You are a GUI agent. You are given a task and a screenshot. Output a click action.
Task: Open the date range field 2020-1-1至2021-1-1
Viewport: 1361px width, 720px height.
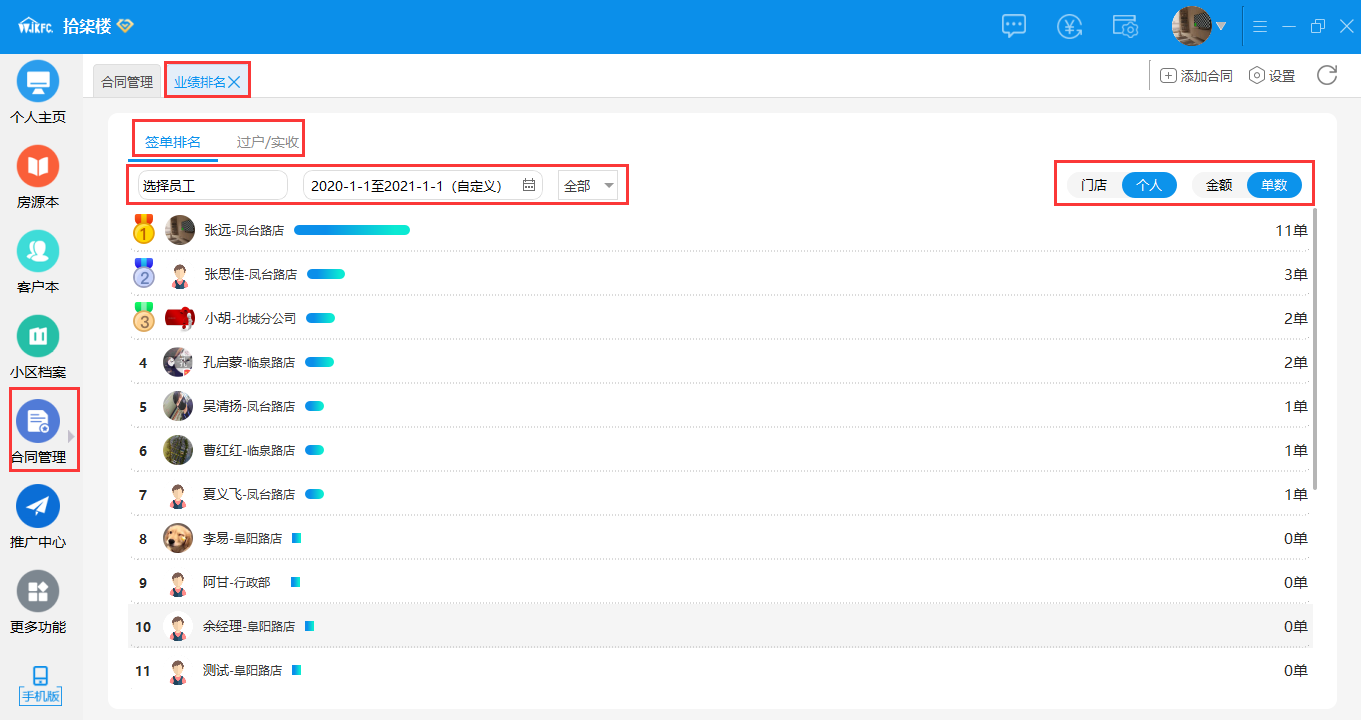point(423,186)
